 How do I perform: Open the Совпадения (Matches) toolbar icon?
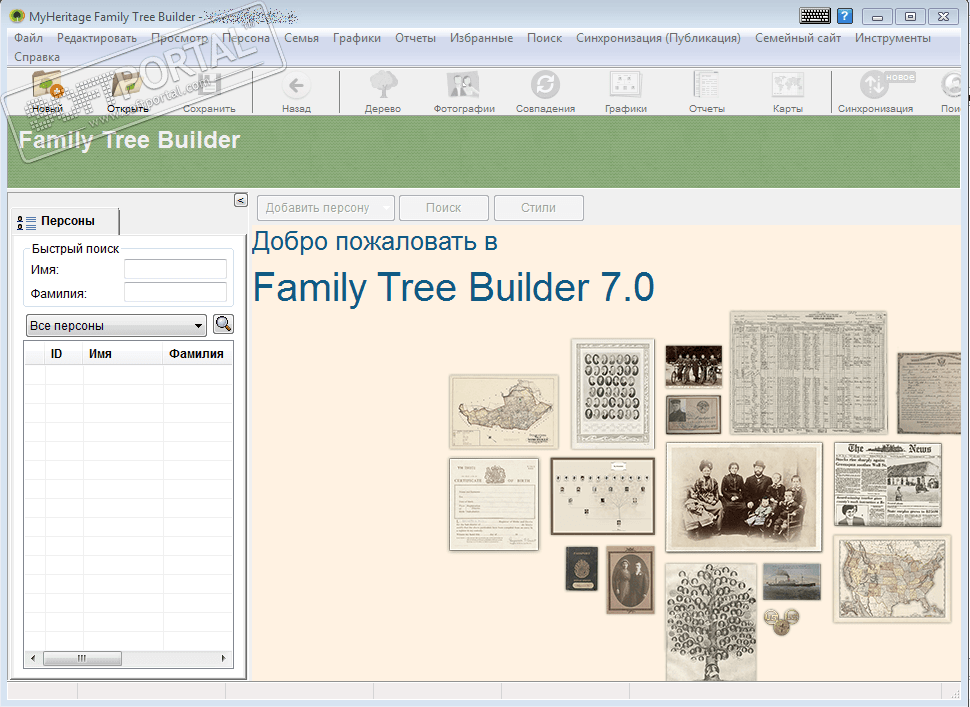point(545,85)
